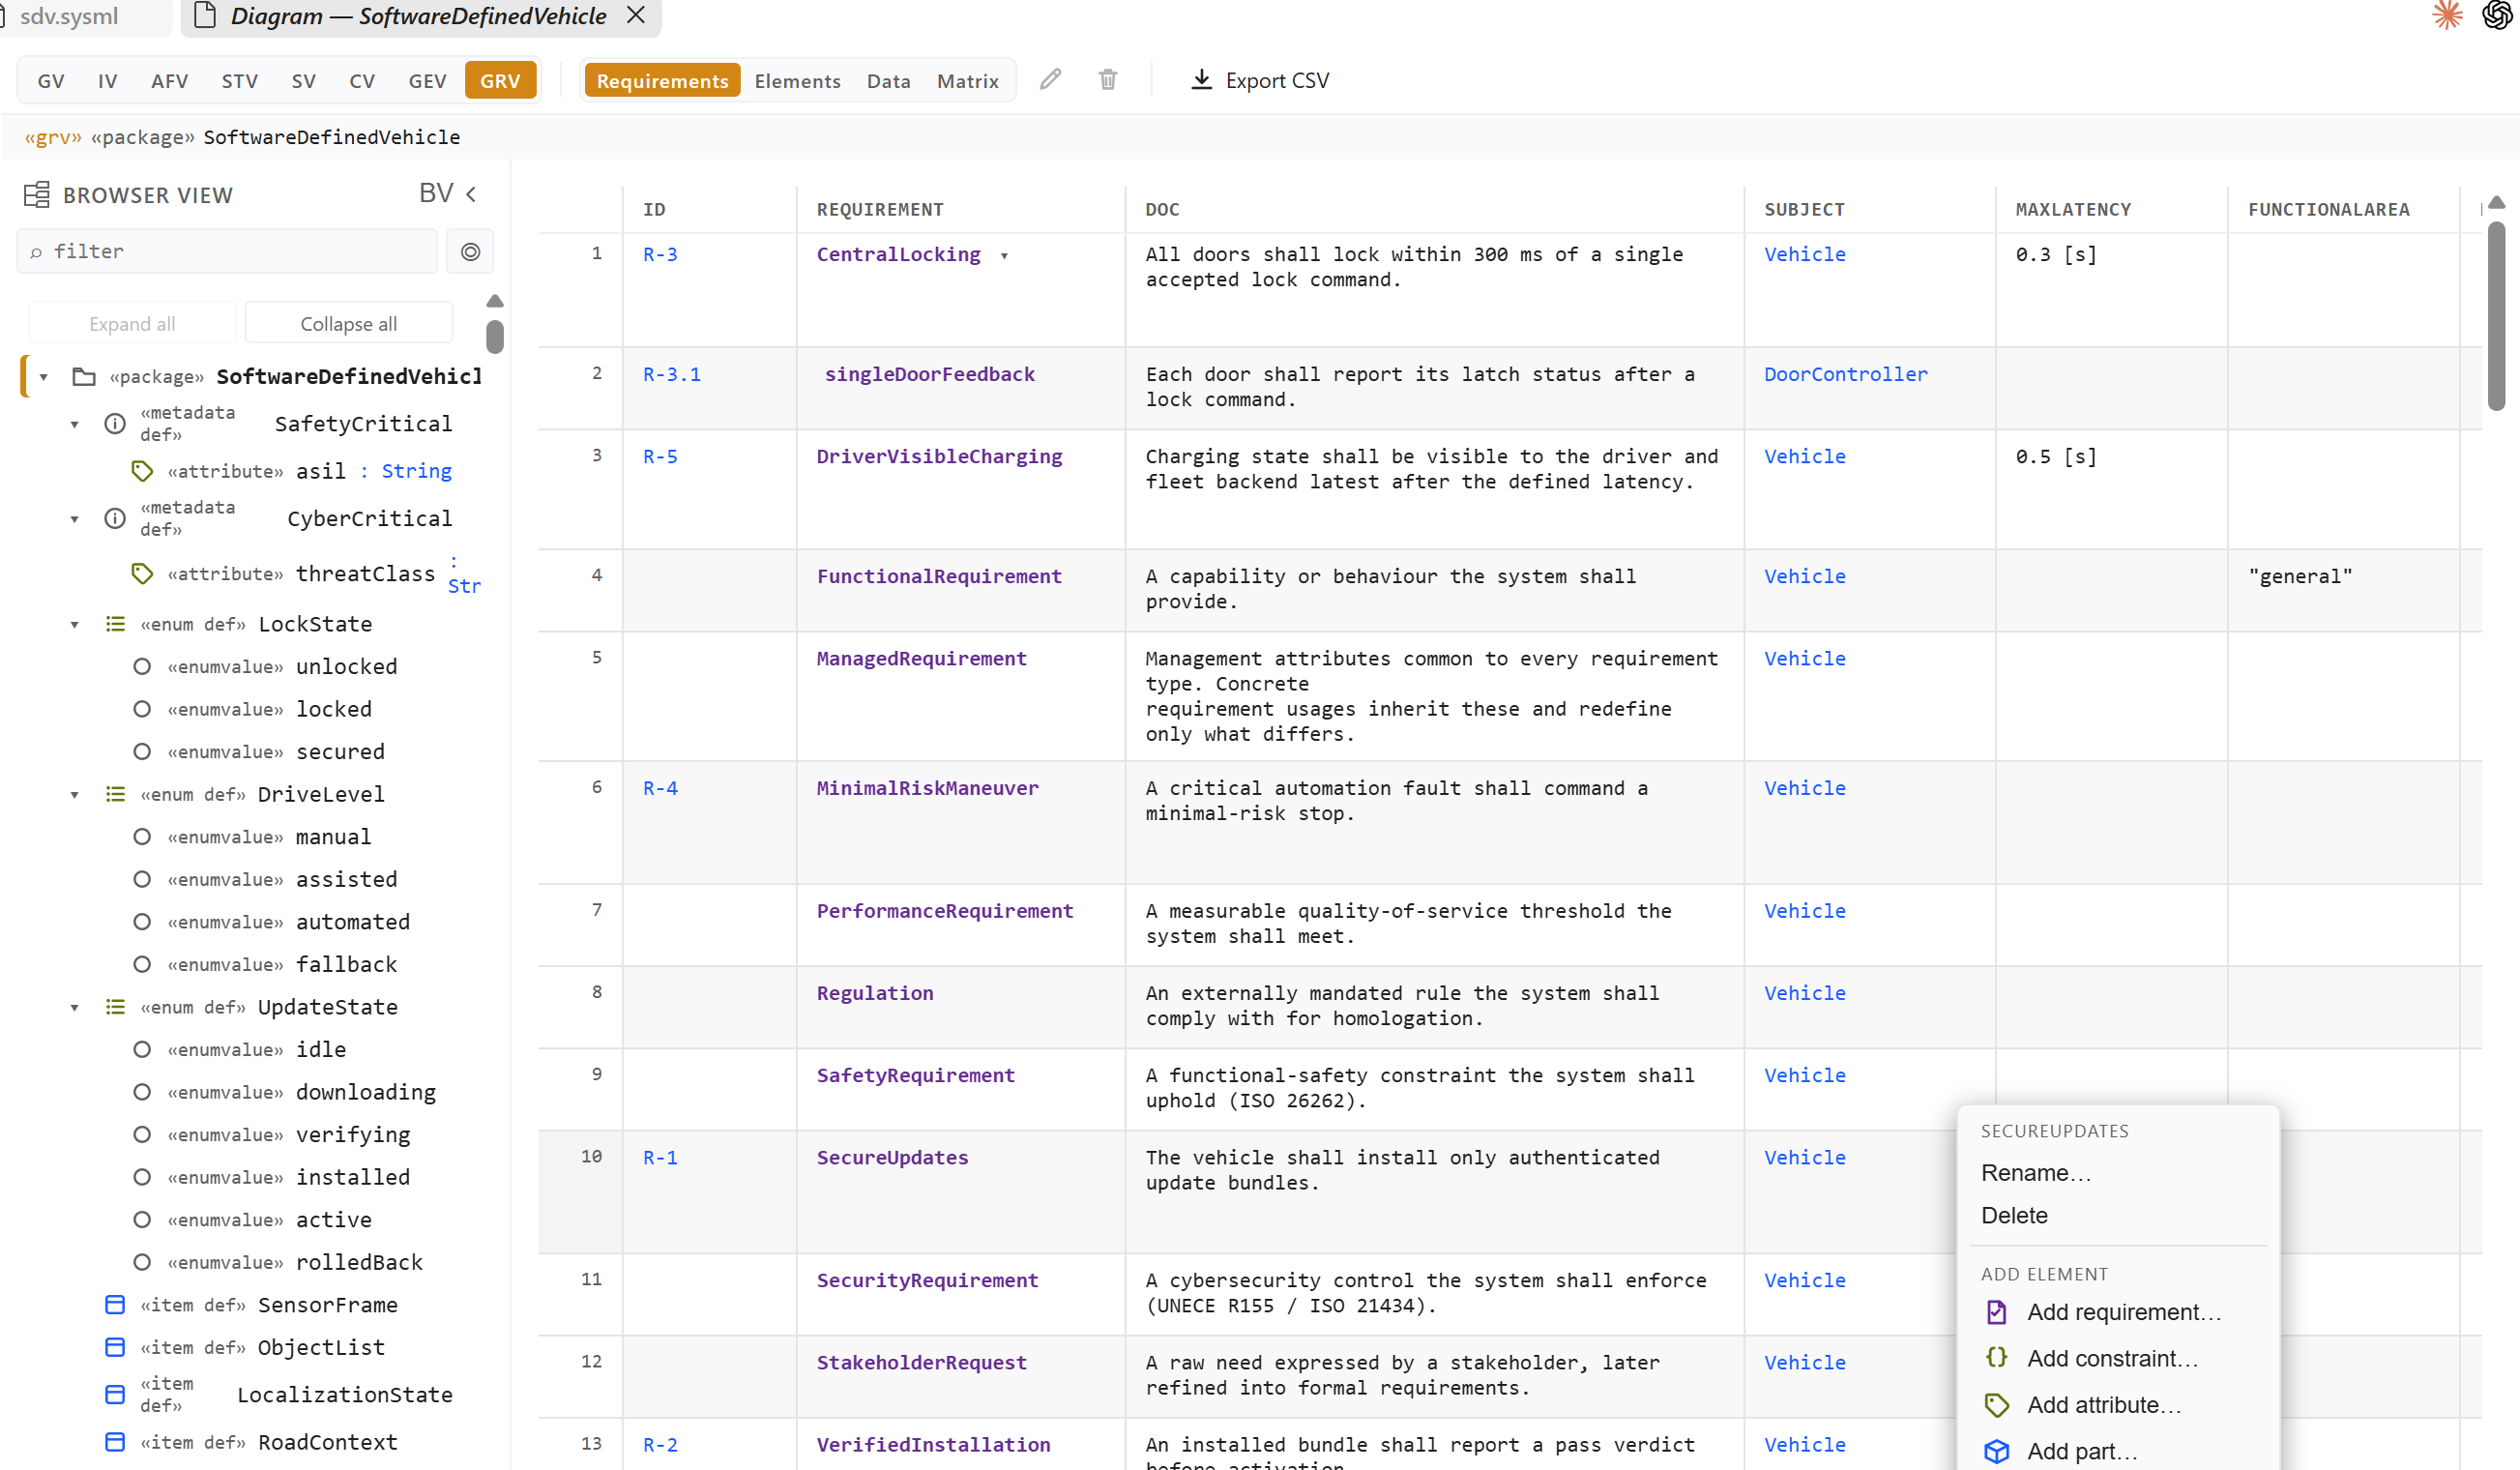The width and height of the screenshot is (2520, 1470).
Task: Expand the CentralLocking requirement dropdown arrow
Action: tap(1004, 256)
